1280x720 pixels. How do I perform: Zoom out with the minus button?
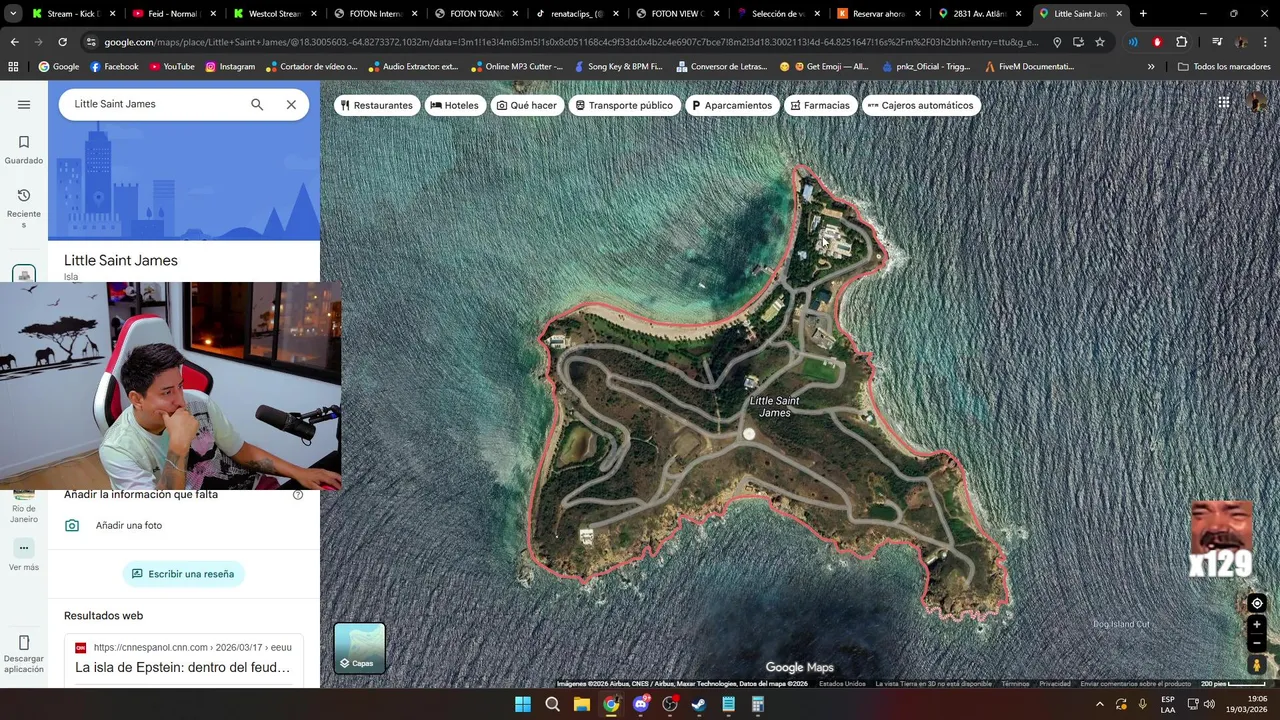tap(1257, 643)
